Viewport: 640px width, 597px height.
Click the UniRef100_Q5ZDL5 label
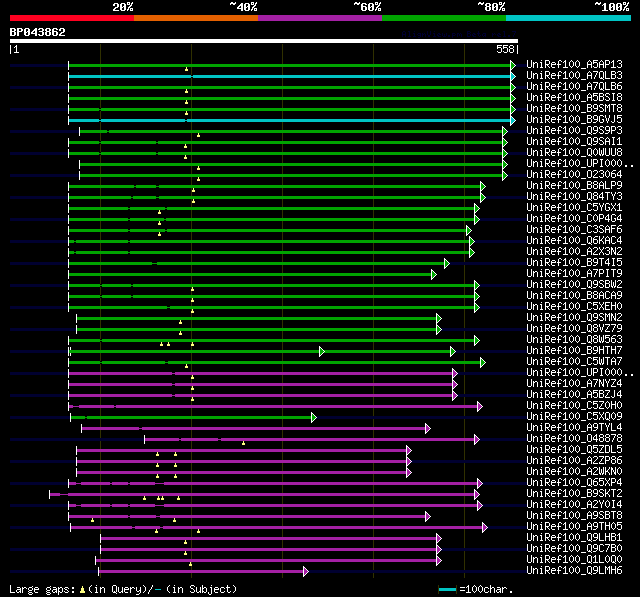pyautogui.click(x=574, y=450)
